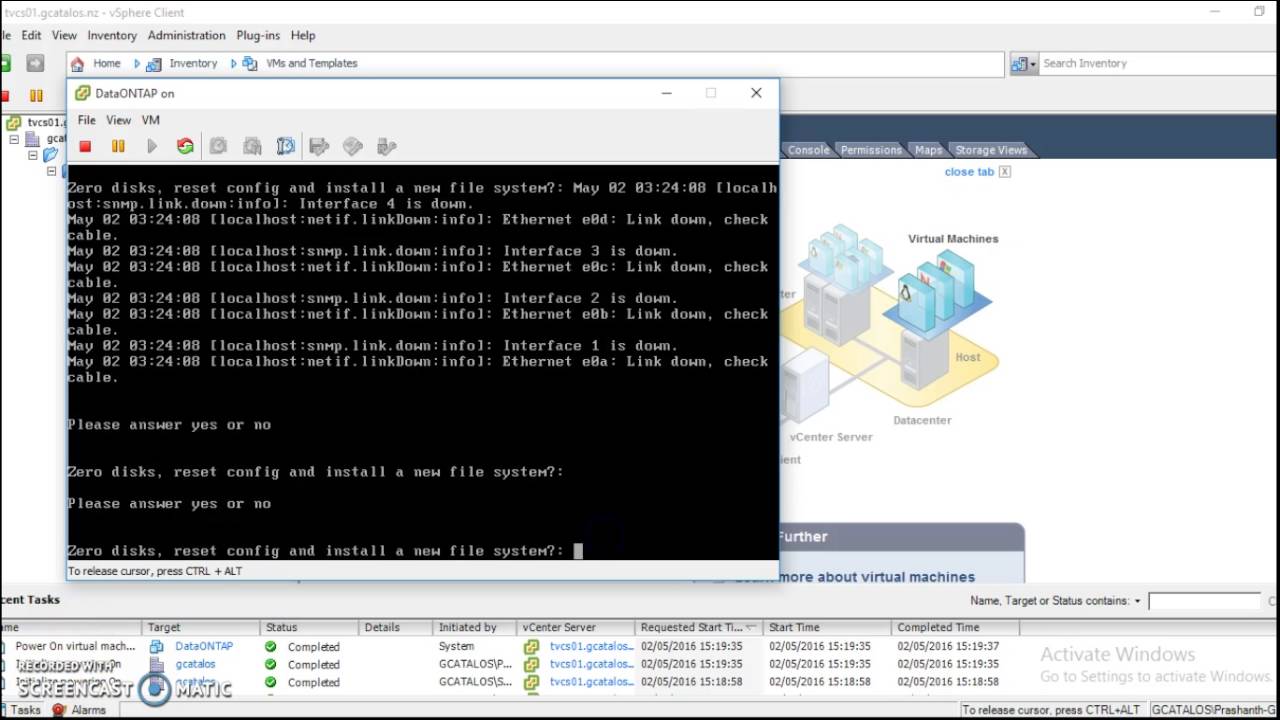Viewport: 1280px width, 720px height.
Task: Click into the Search Inventory field
Action: (x=1156, y=63)
